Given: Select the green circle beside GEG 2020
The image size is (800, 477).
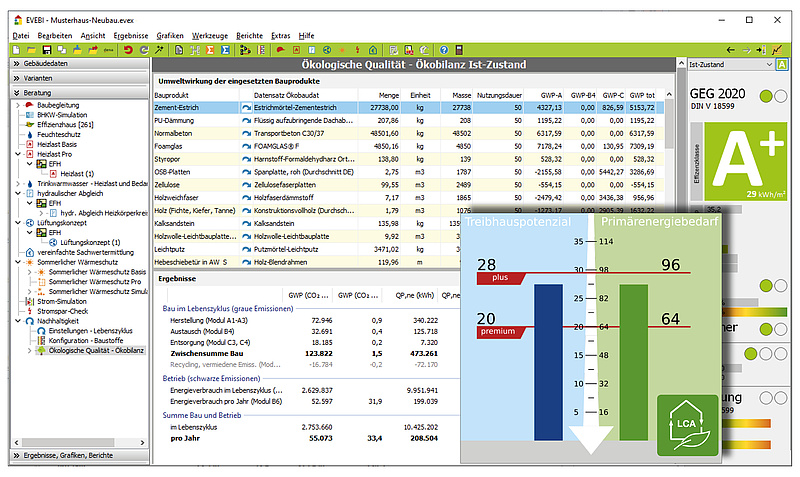Looking at the screenshot, I should tap(766, 96).
